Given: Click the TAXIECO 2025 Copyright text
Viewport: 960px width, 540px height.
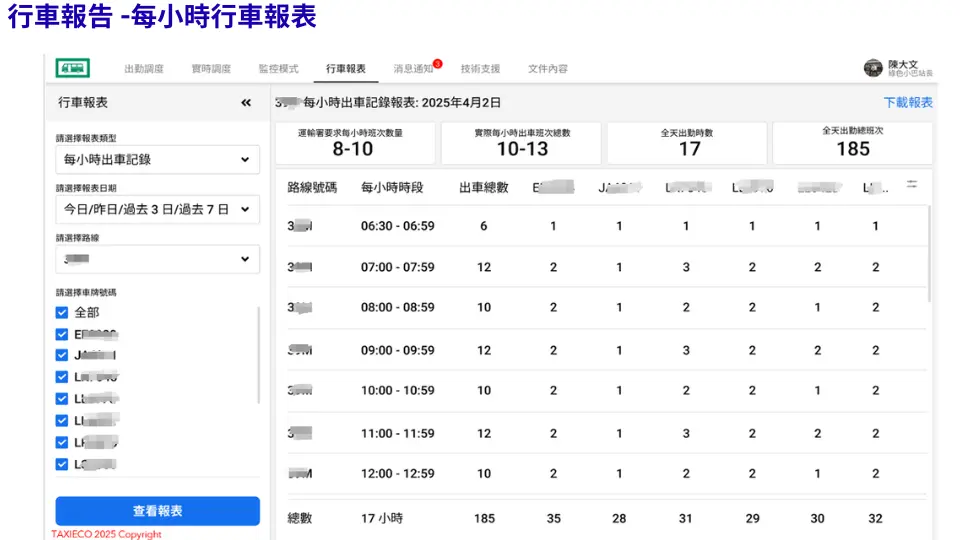Looking at the screenshot, I should pos(106,534).
